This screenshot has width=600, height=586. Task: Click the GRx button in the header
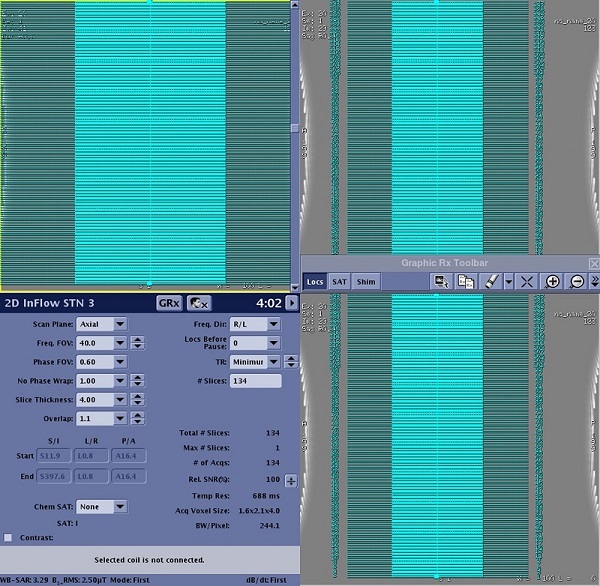[168, 303]
